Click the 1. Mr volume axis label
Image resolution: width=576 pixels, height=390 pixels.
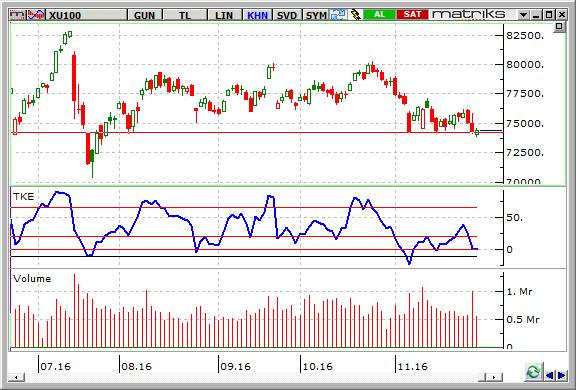point(519,292)
